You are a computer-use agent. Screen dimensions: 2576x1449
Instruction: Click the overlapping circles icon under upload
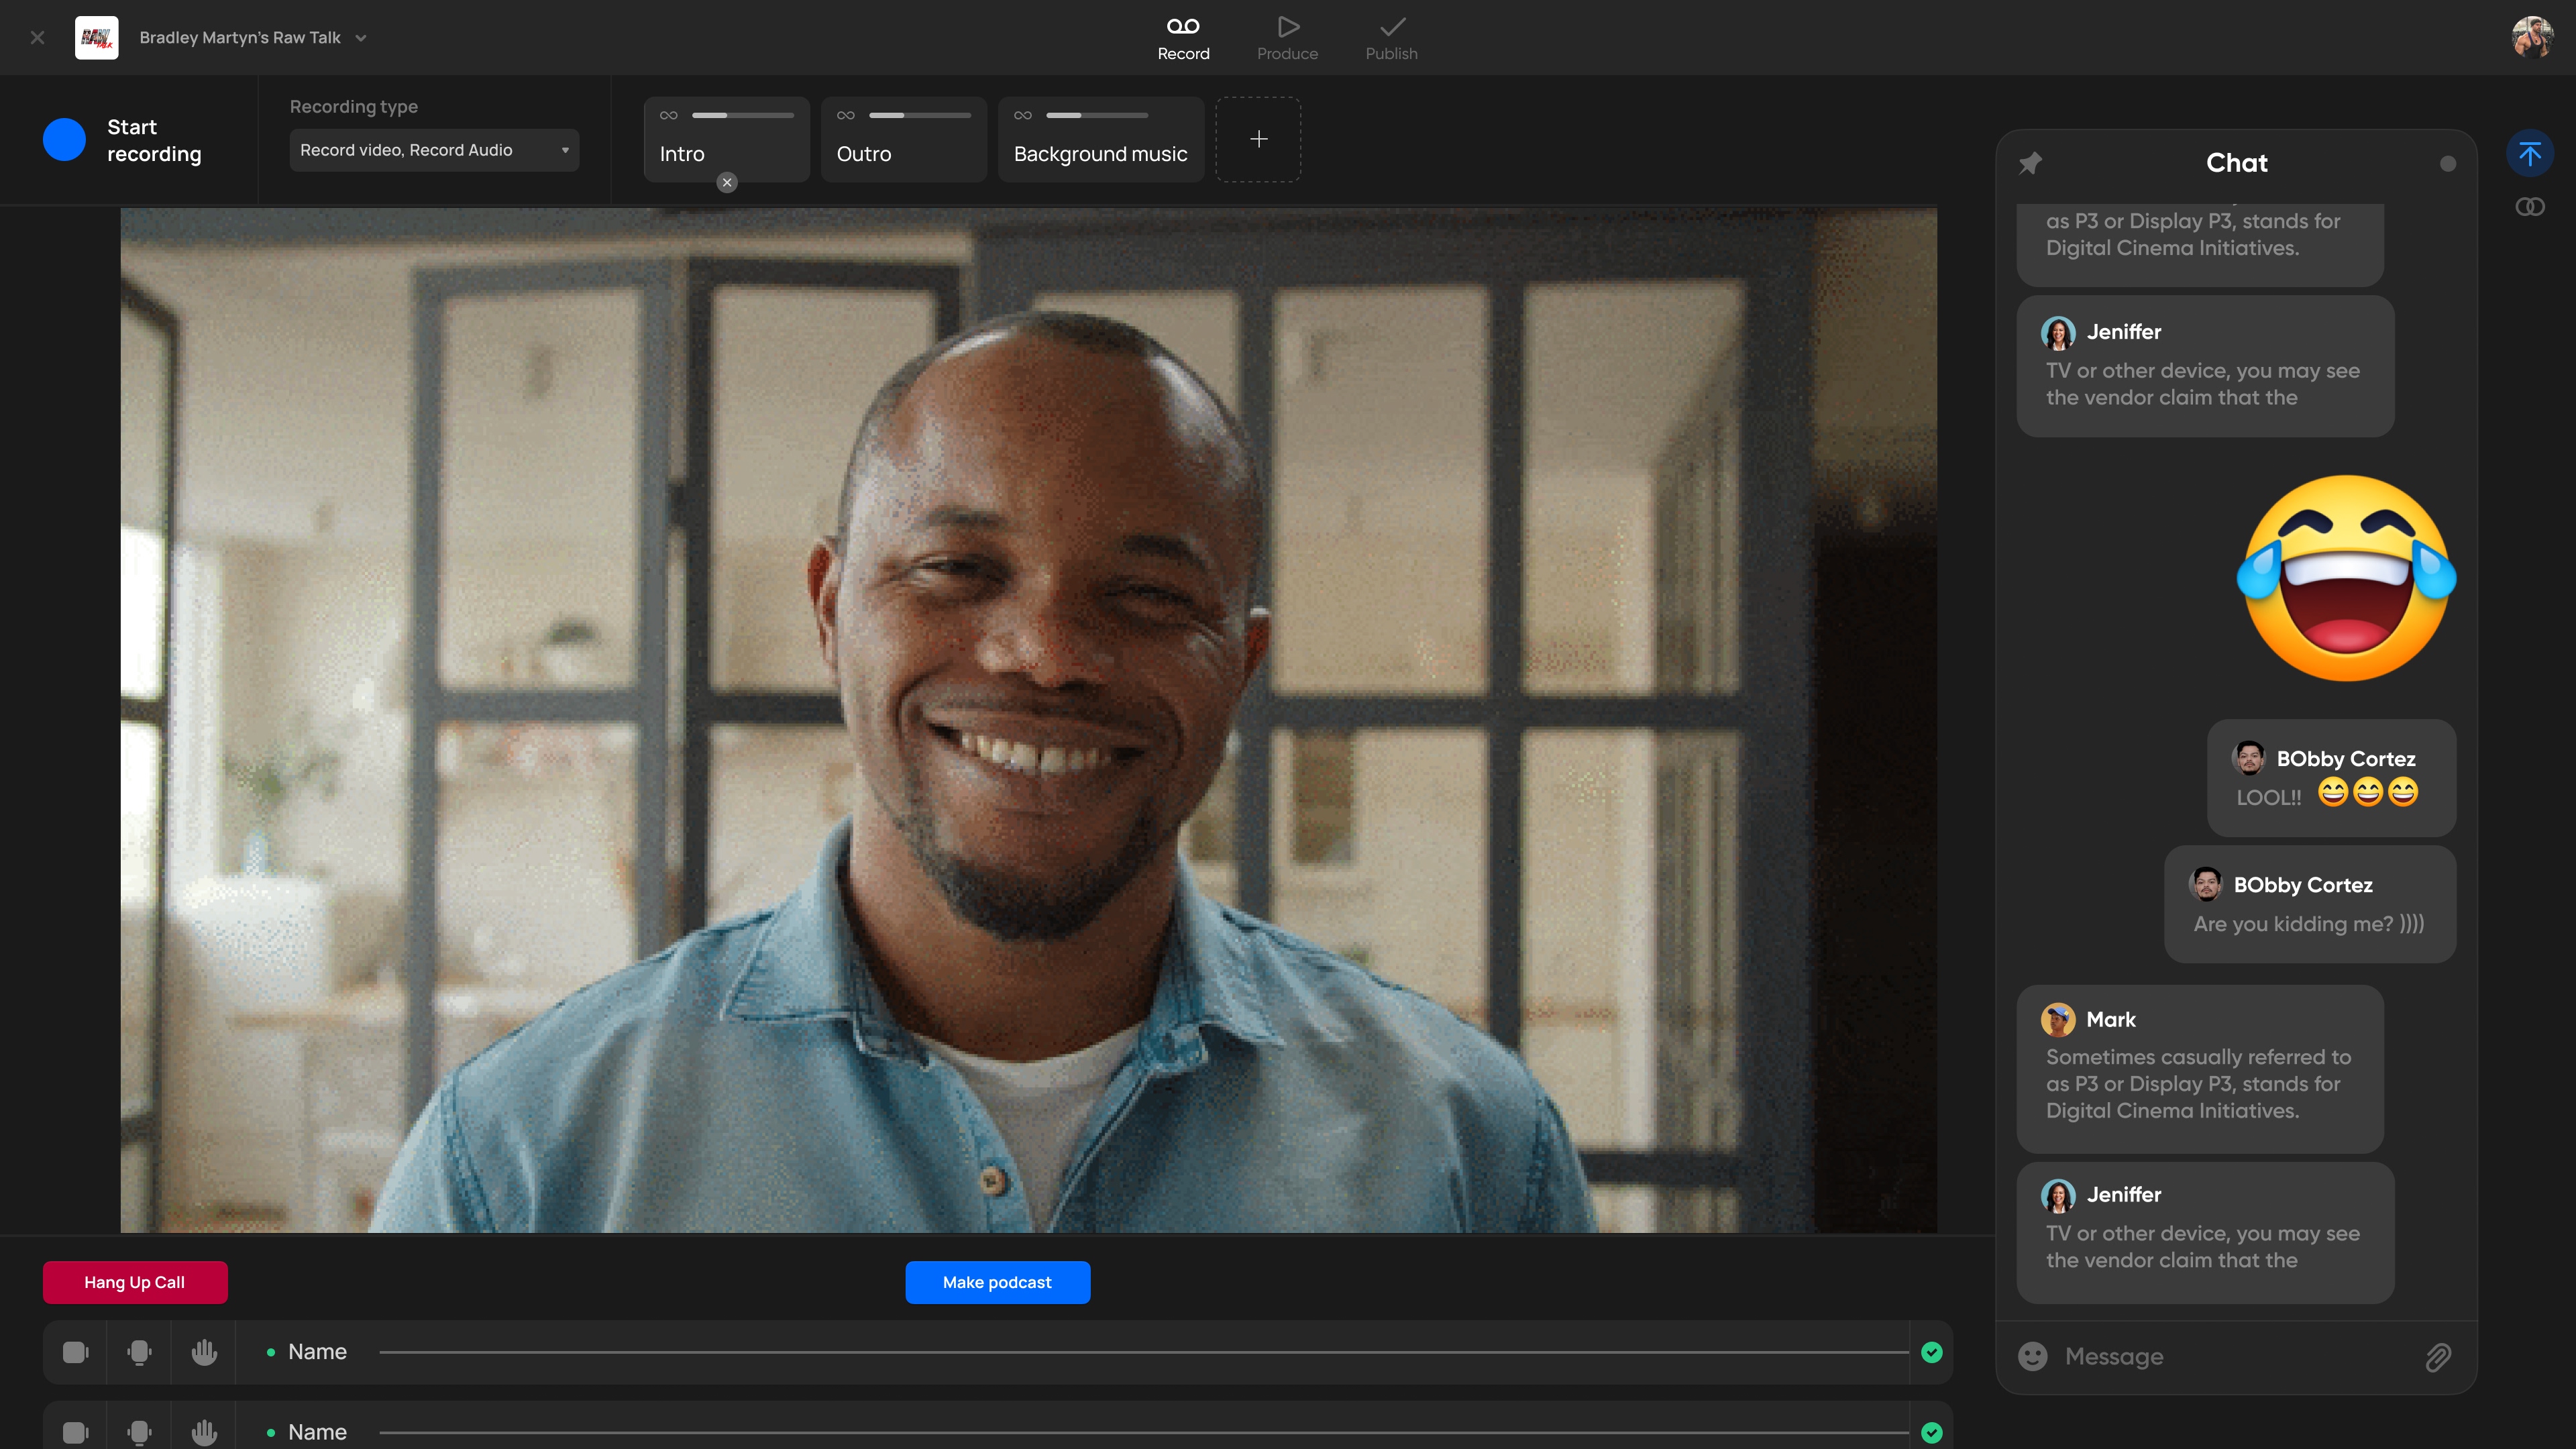pyautogui.click(x=2529, y=207)
